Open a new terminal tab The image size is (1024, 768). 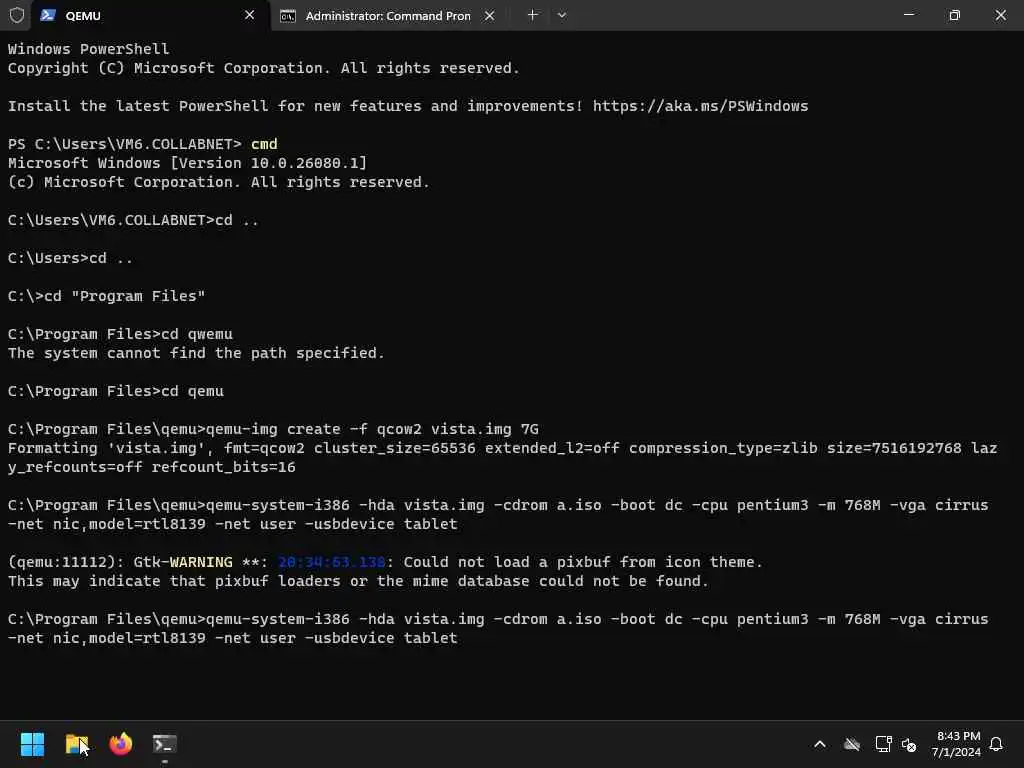pos(533,15)
